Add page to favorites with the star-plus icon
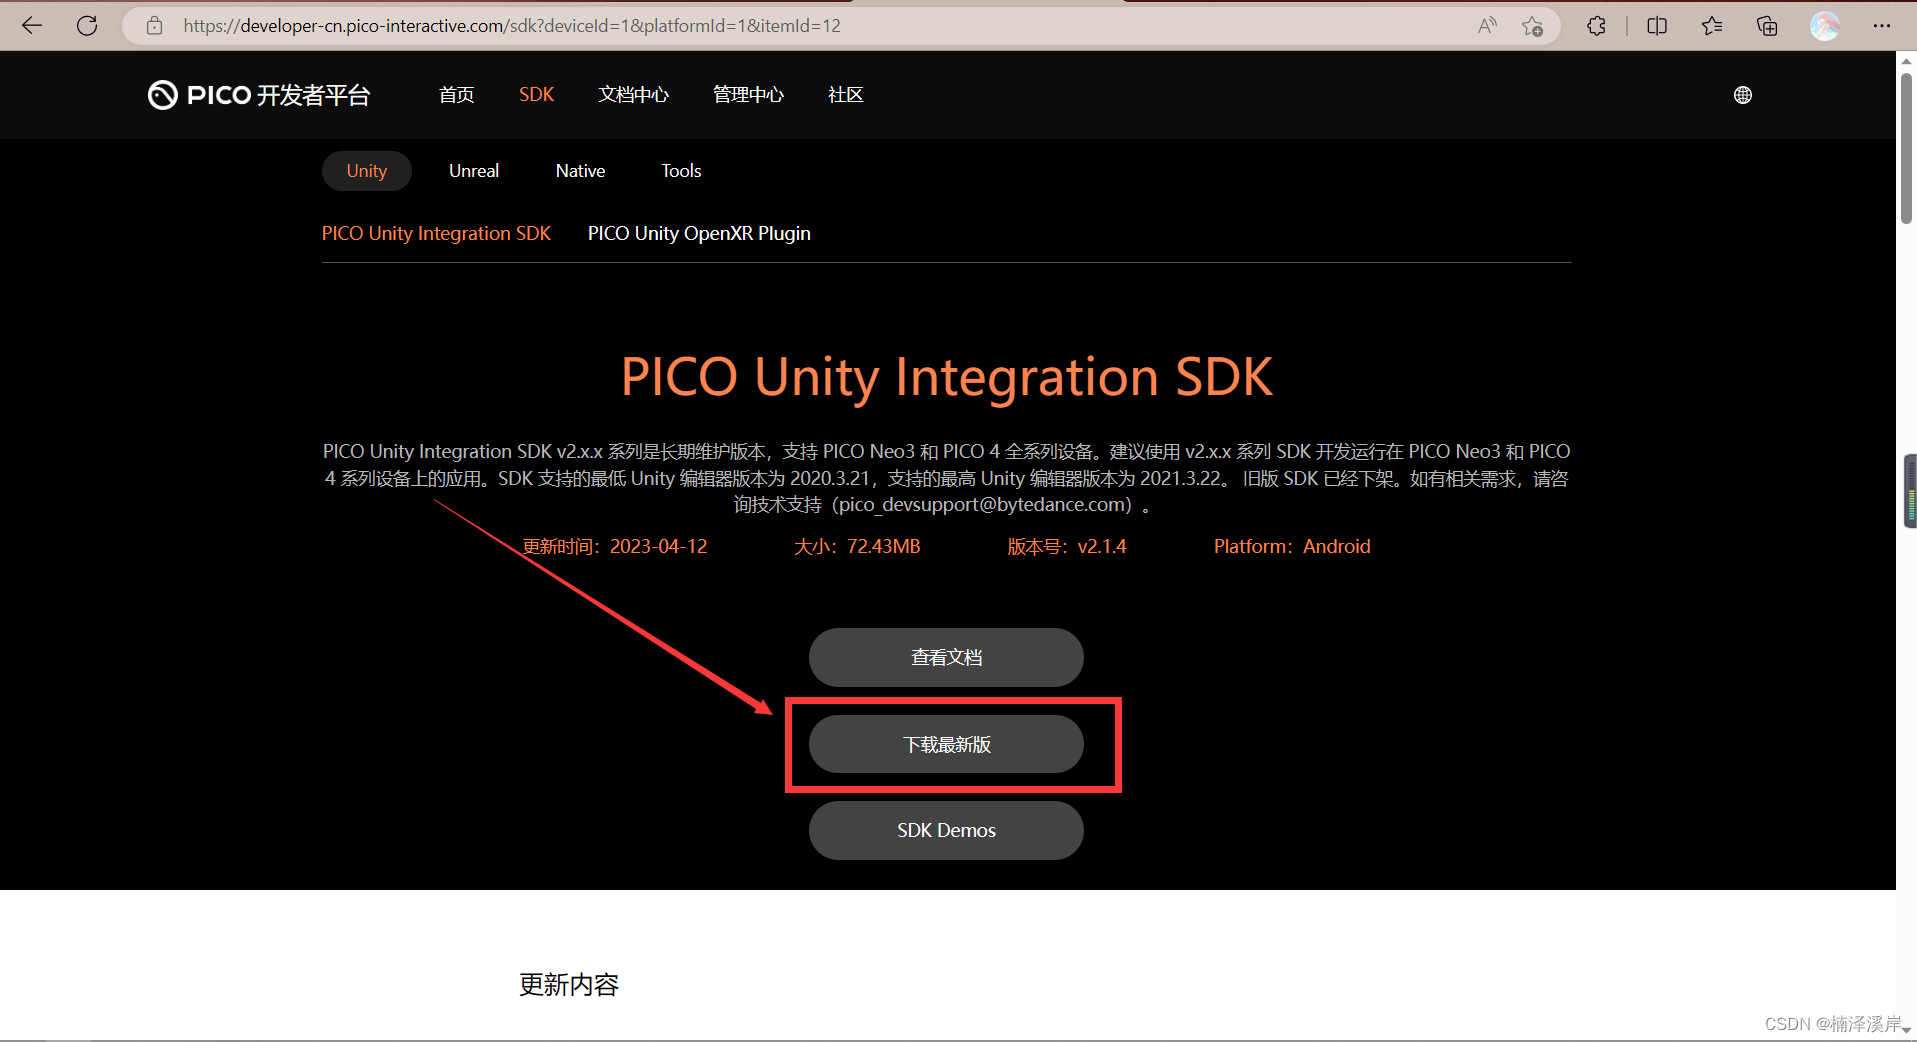1917x1042 pixels. tap(1532, 26)
